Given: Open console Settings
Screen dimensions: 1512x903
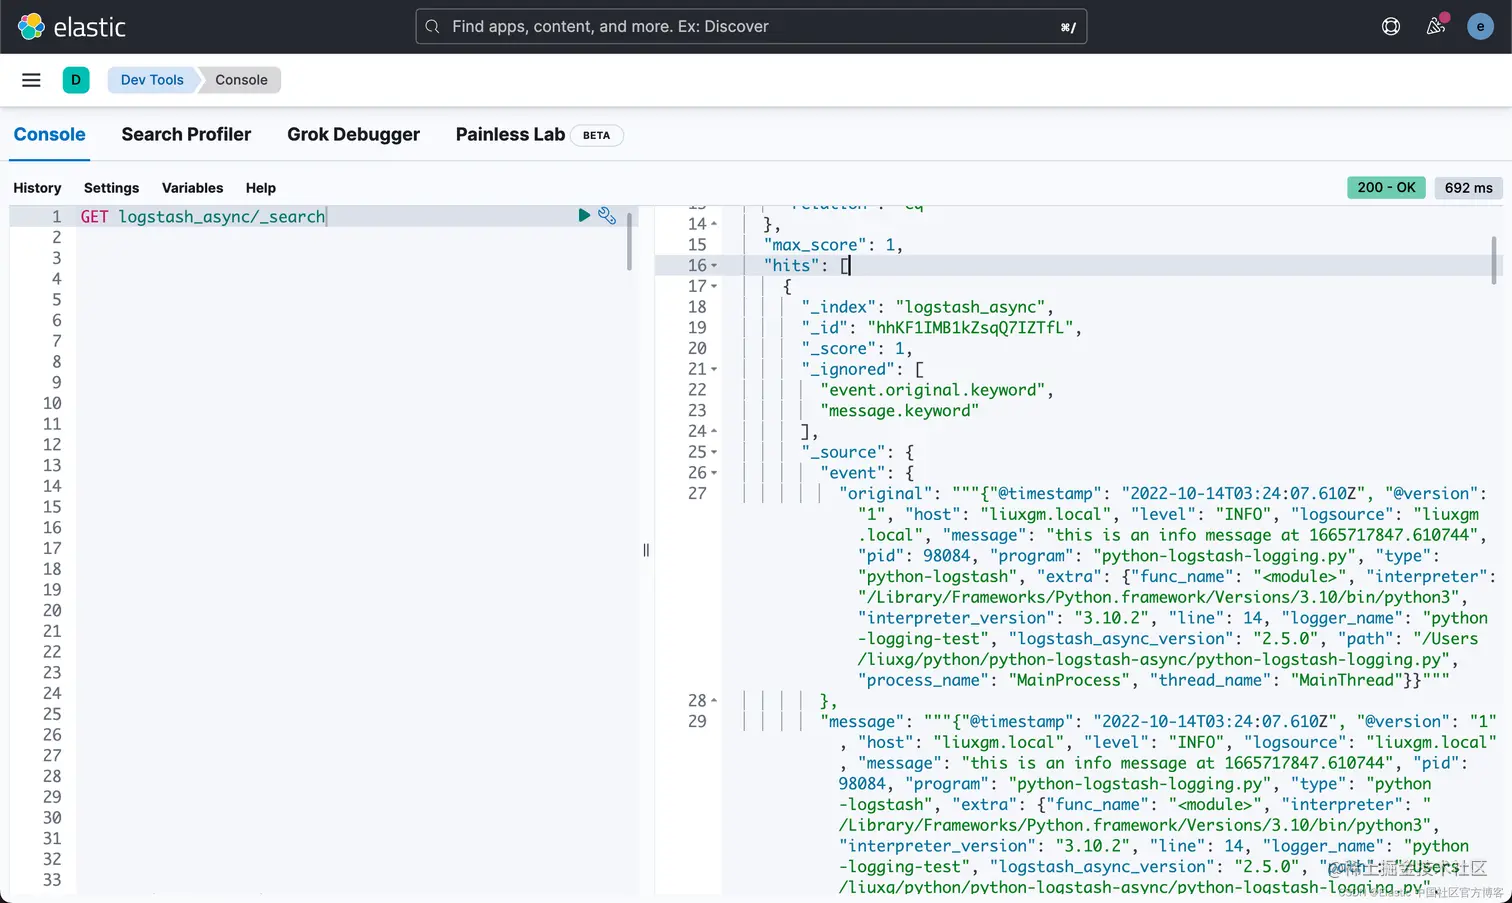Looking at the screenshot, I should pos(111,188).
